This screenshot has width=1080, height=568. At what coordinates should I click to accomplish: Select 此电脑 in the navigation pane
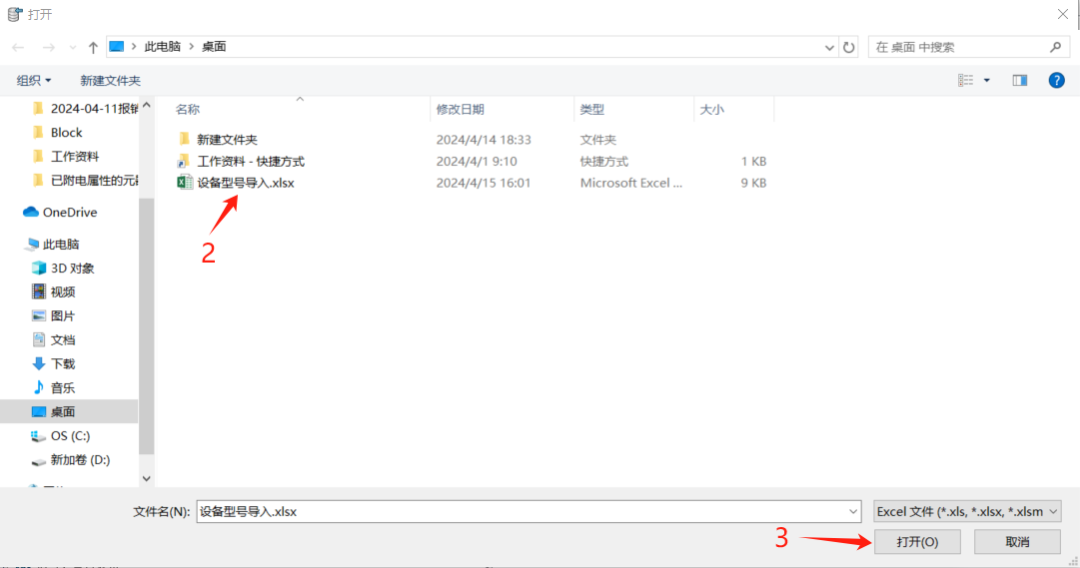[x=61, y=244]
